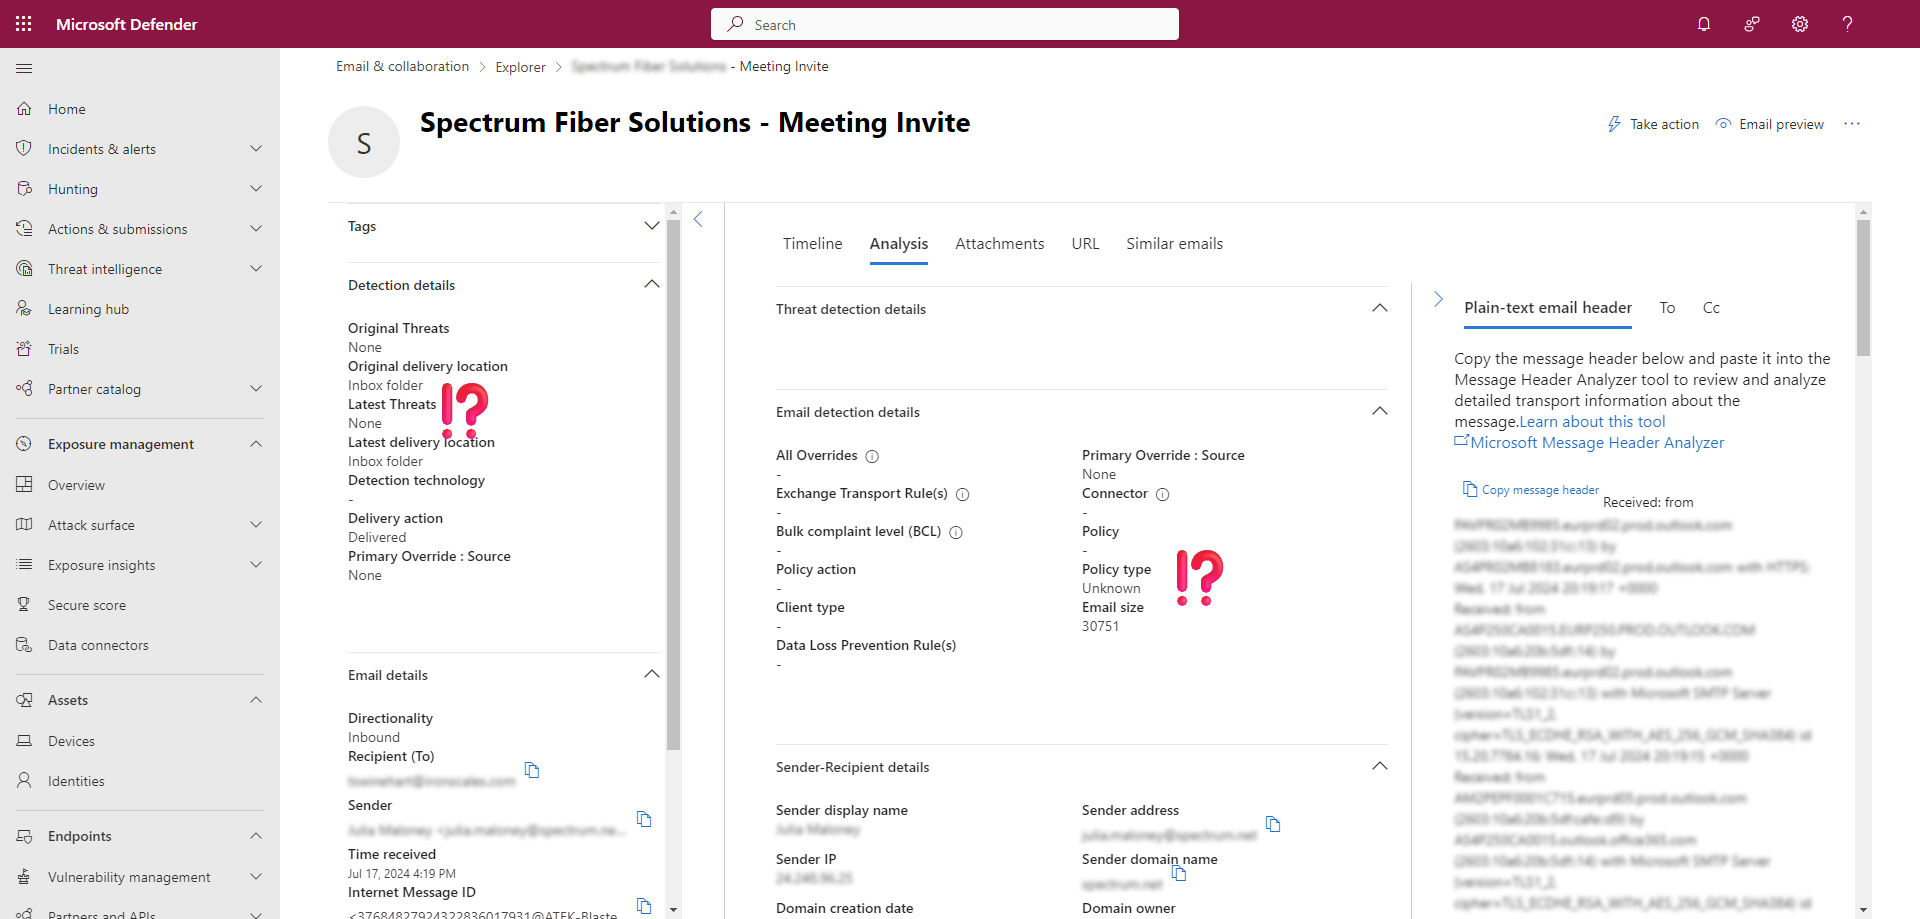Expand Incidents & alerts in navigation
This screenshot has height=919, width=1920.
(256, 149)
